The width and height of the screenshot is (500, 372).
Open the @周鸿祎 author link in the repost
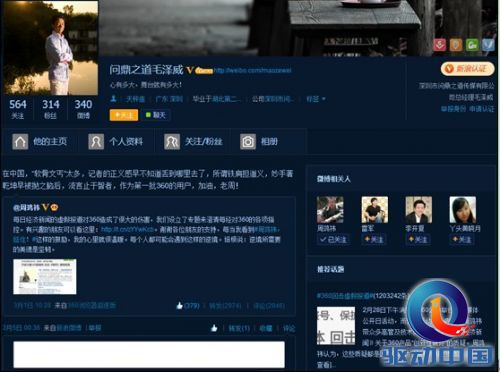coord(26,208)
